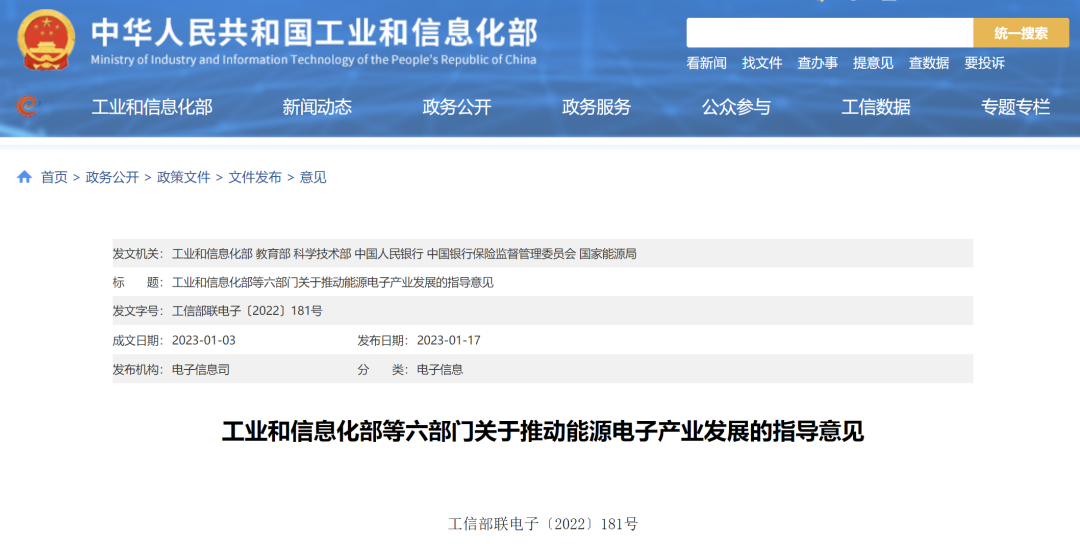The height and width of the screenshot is (544, 1080).
Task: Click the search input field
Action: pos(829,33)
